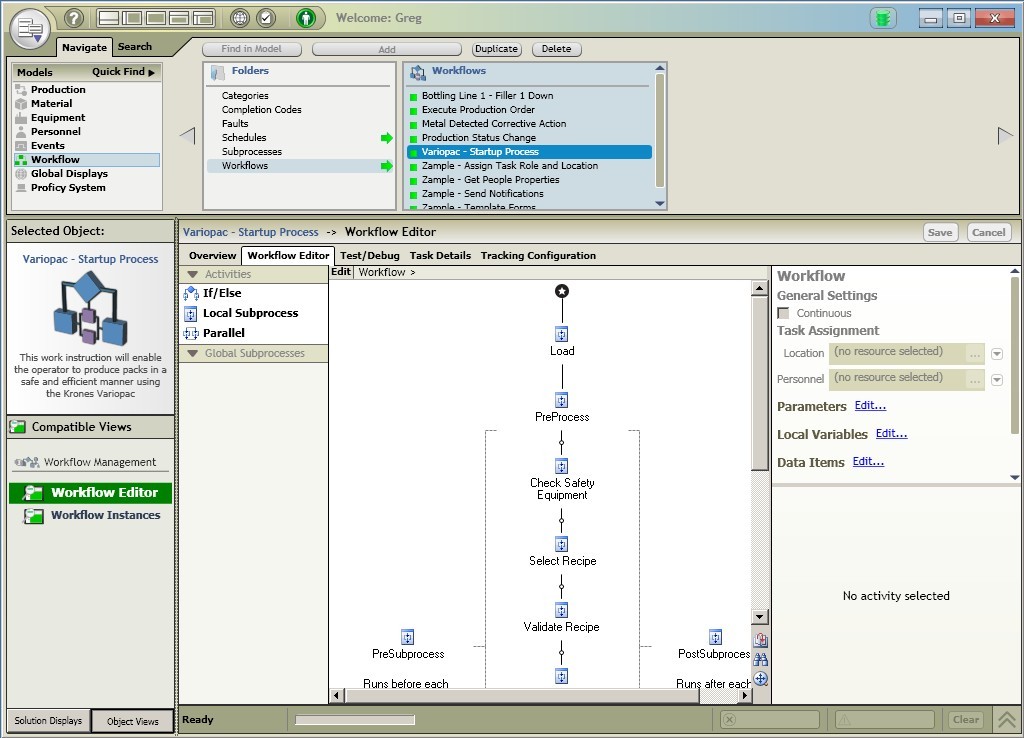The height and width of the screenshot is (738, 1024).
Task: Select the PreProcess activity icon
Action: 562,400
